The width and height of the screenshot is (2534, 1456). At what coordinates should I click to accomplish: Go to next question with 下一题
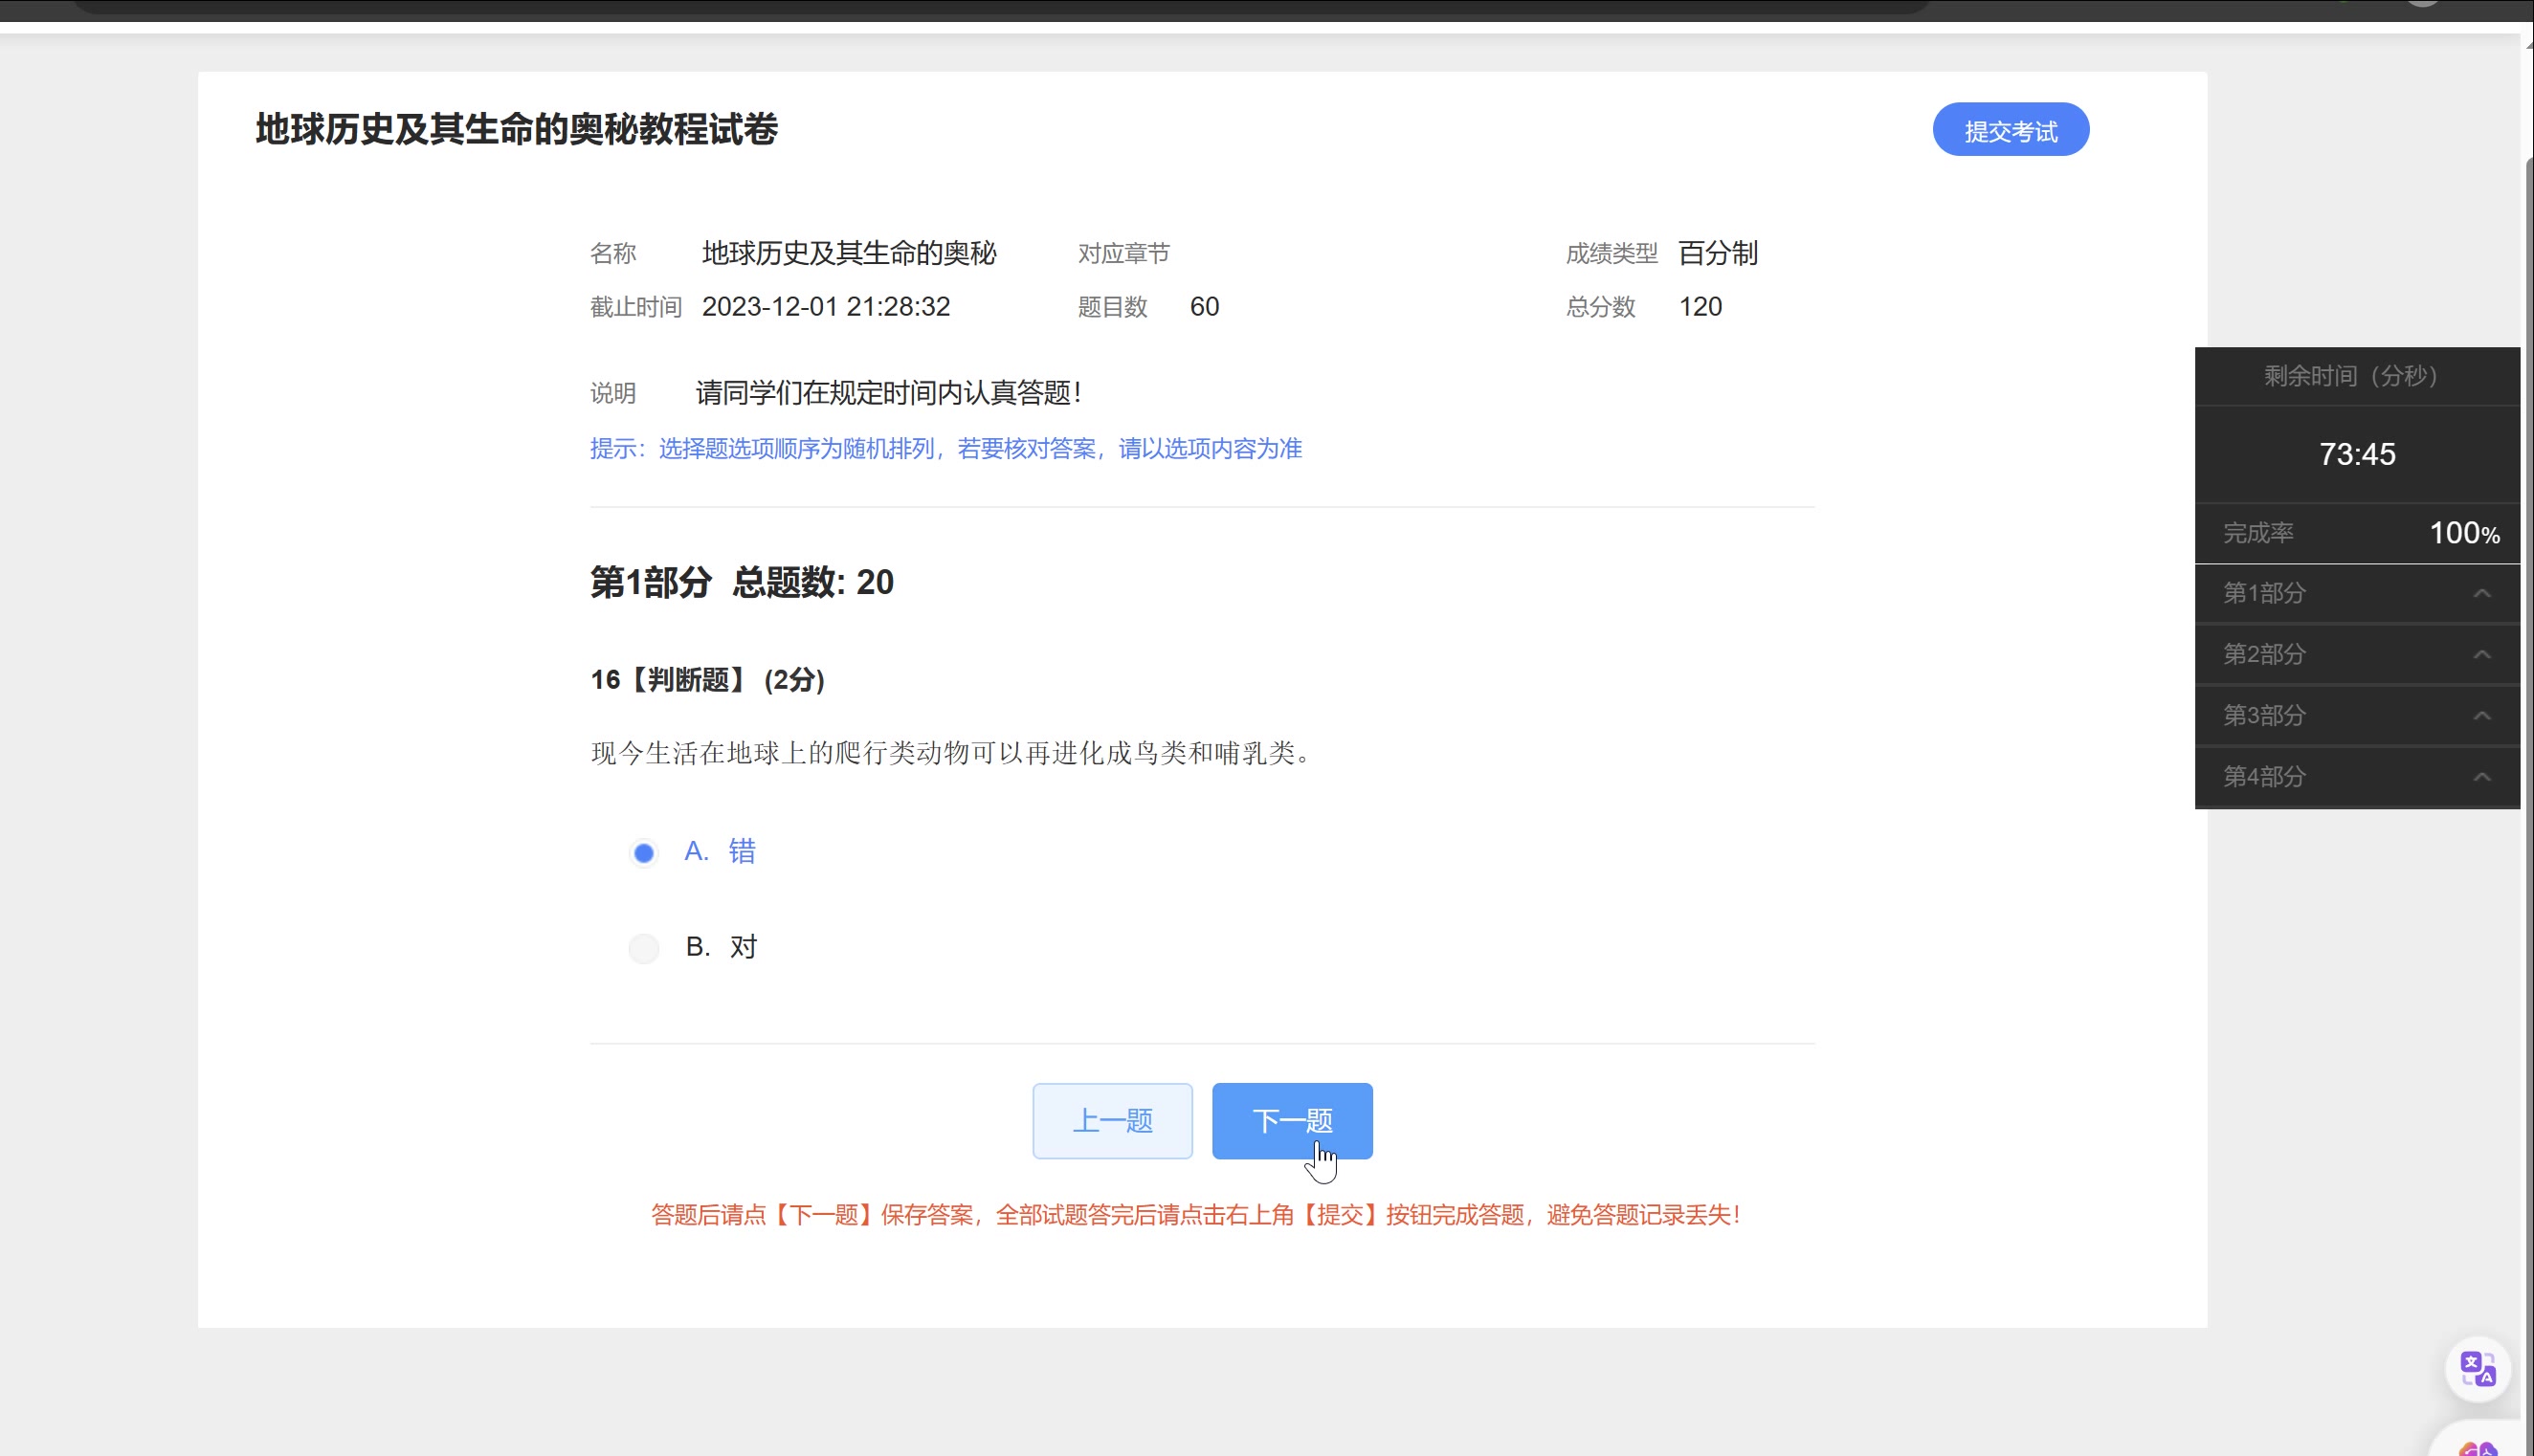tap(1292, 1121)
